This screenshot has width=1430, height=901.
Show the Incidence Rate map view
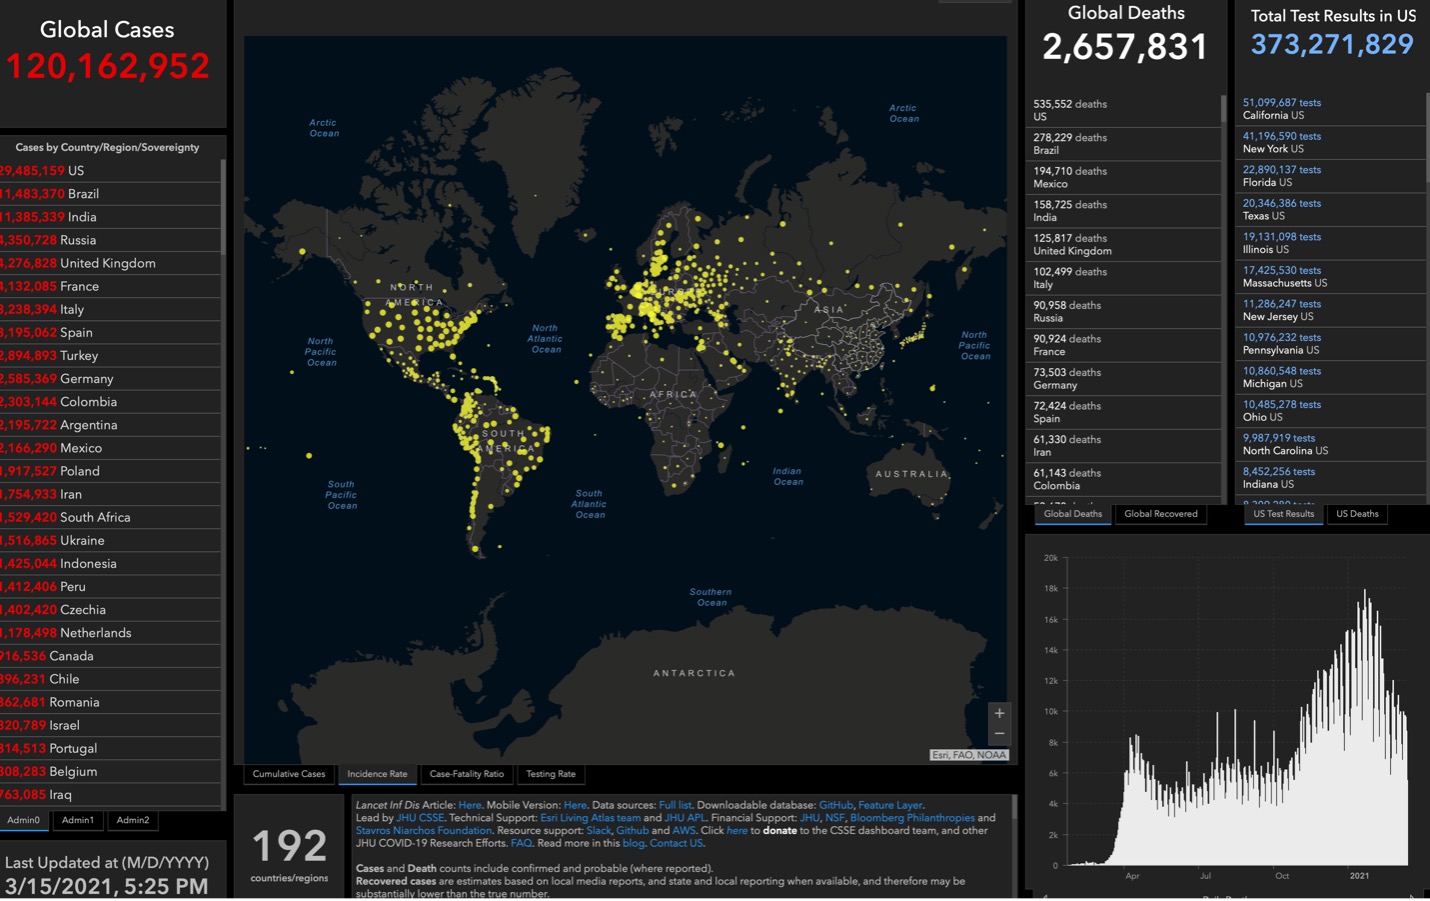[377, 774]
